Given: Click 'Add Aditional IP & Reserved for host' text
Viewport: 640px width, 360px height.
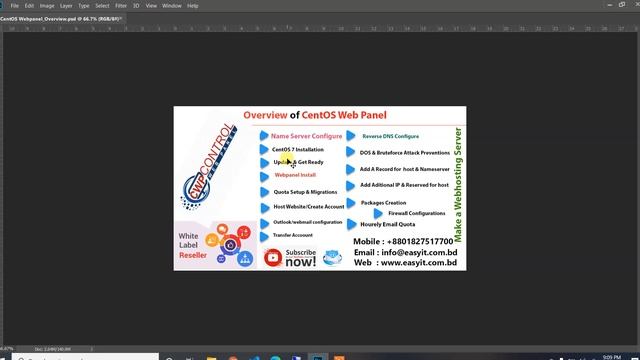Looking at the screenshot, I should 404,185.
